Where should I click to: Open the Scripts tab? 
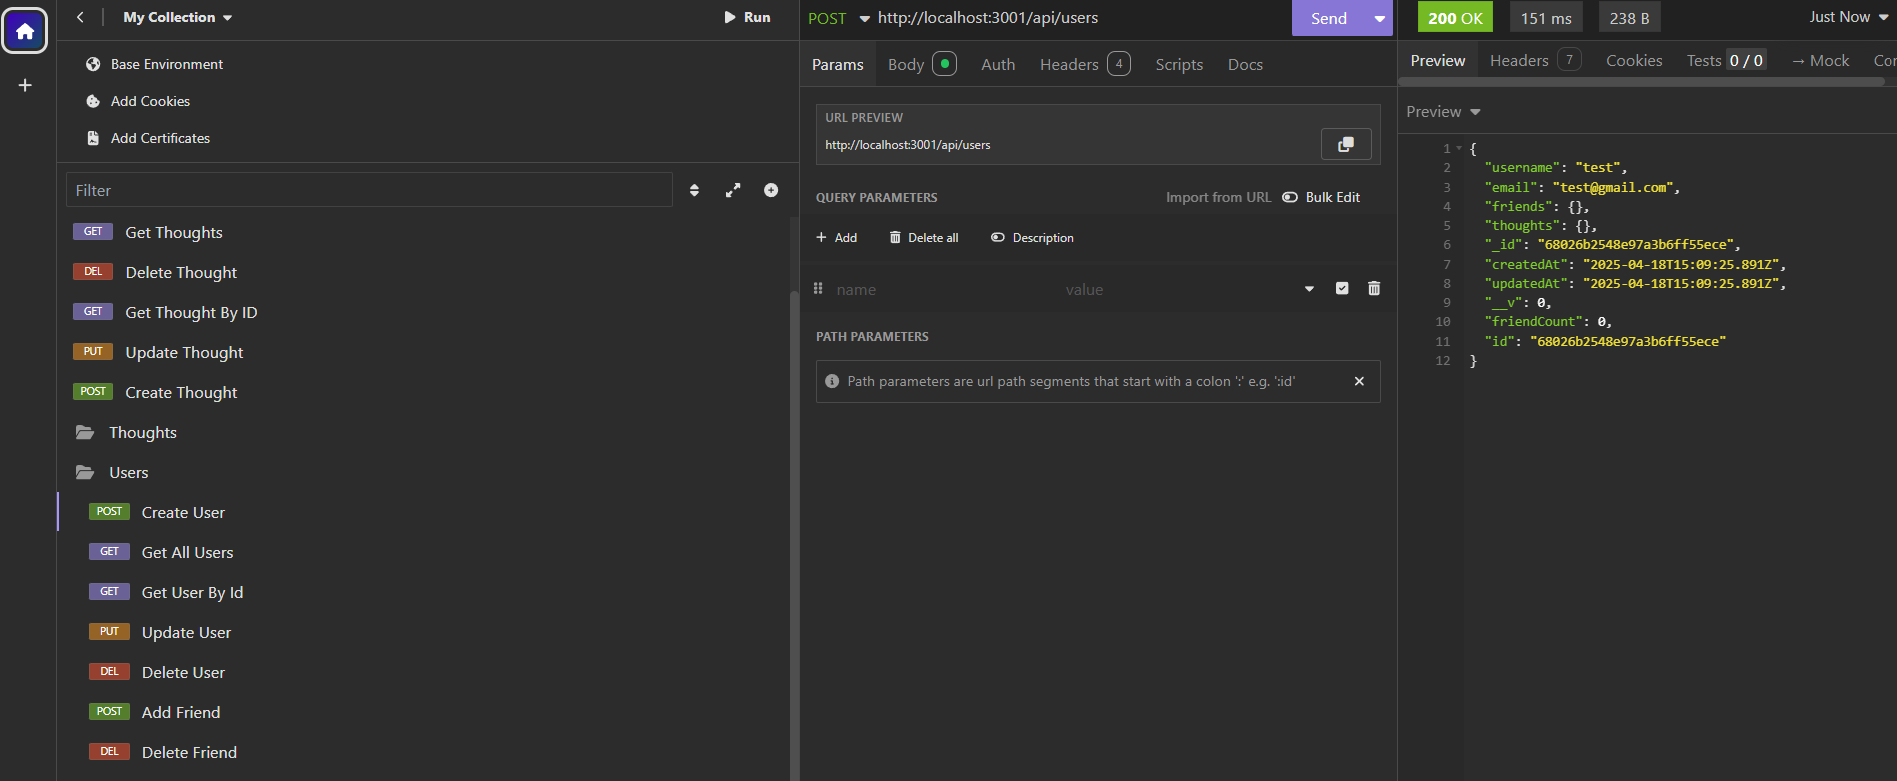pos(1179,64)
